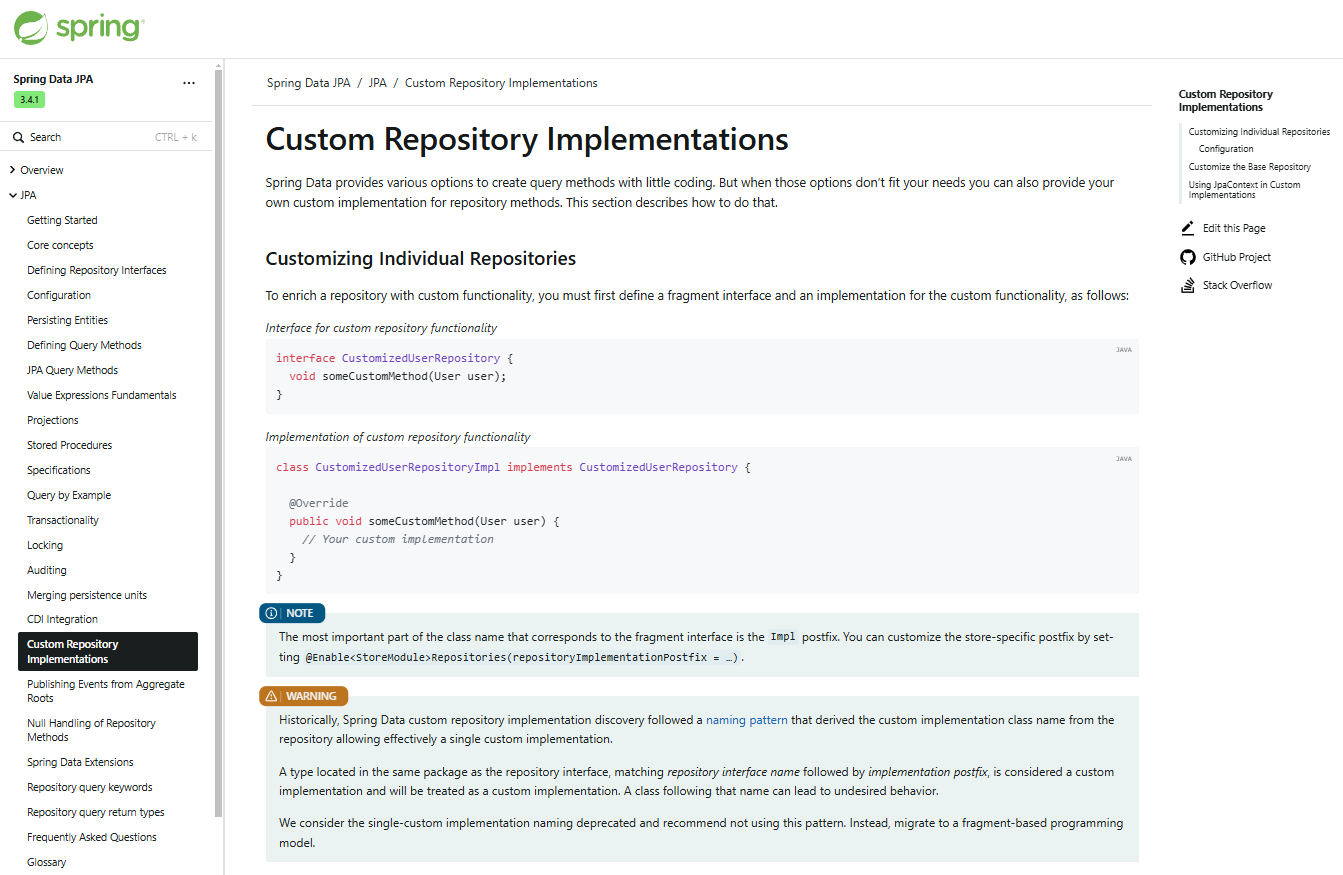Jump to Customize the Base Repository
1343x875 pixels.
pyautogui.click(x=1250, y=167)
